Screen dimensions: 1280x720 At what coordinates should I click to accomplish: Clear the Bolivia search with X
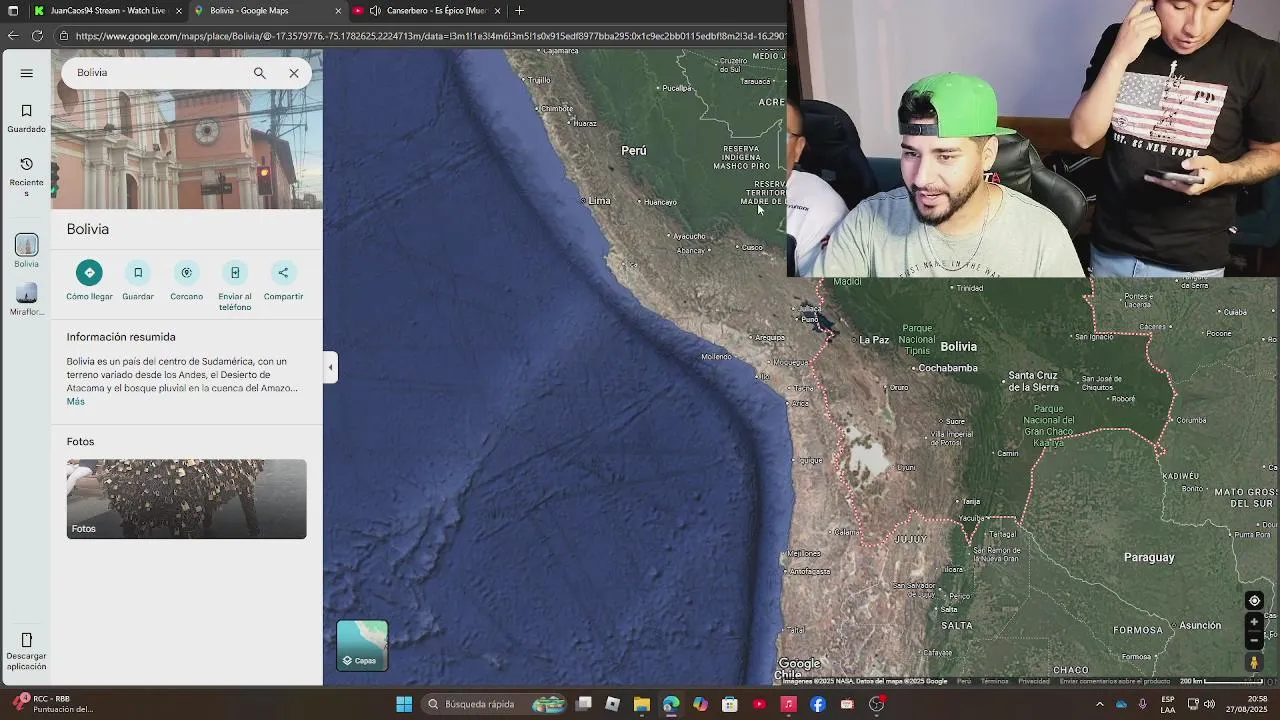tap(294, 73)
